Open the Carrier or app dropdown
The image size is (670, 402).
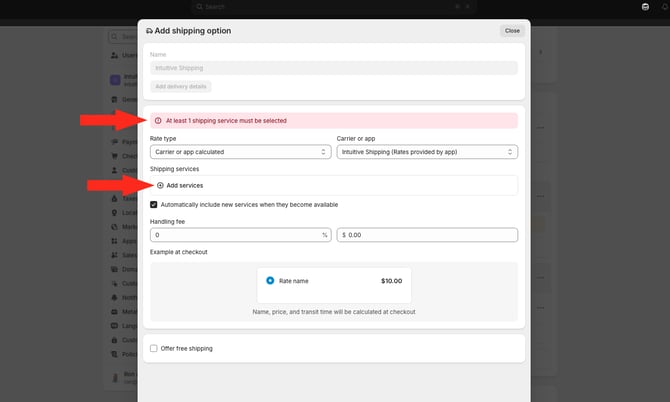[x=427, y=152]
